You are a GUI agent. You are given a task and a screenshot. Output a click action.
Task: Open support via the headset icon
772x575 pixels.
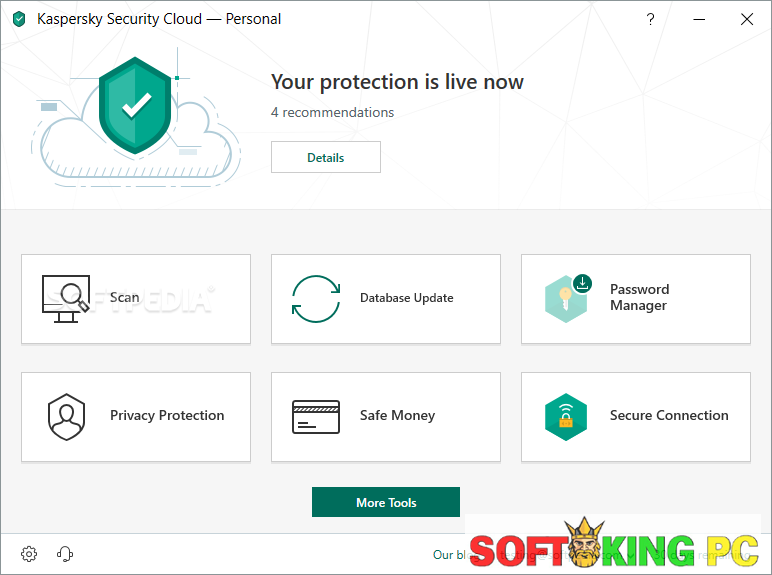tap(65, 554)
